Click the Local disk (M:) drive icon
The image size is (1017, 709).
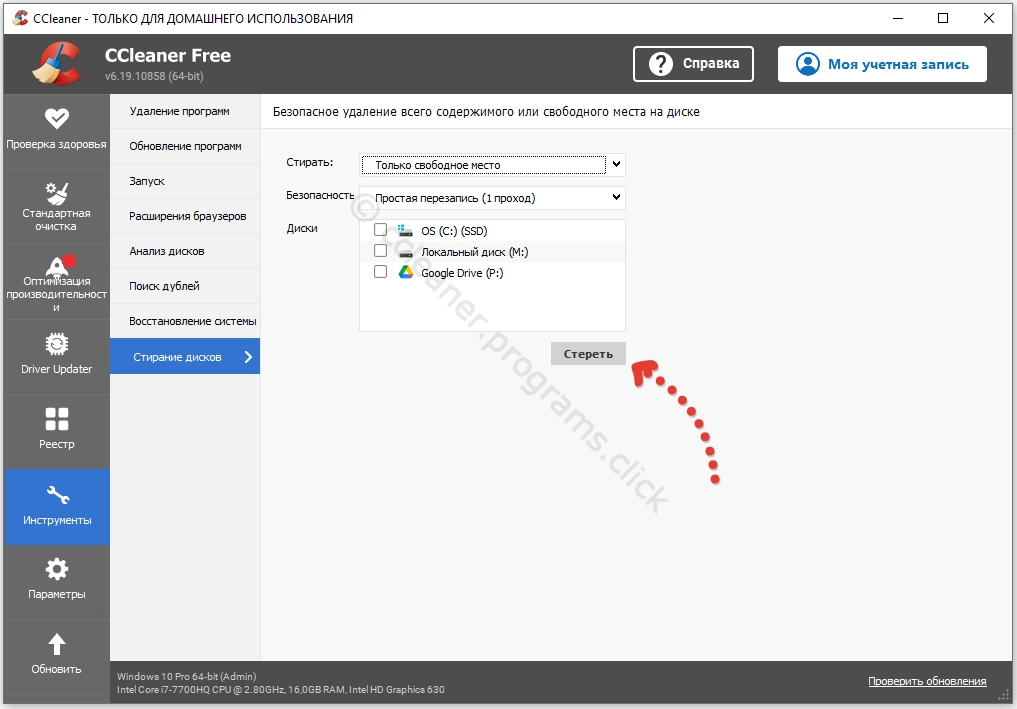pos(405,252)
